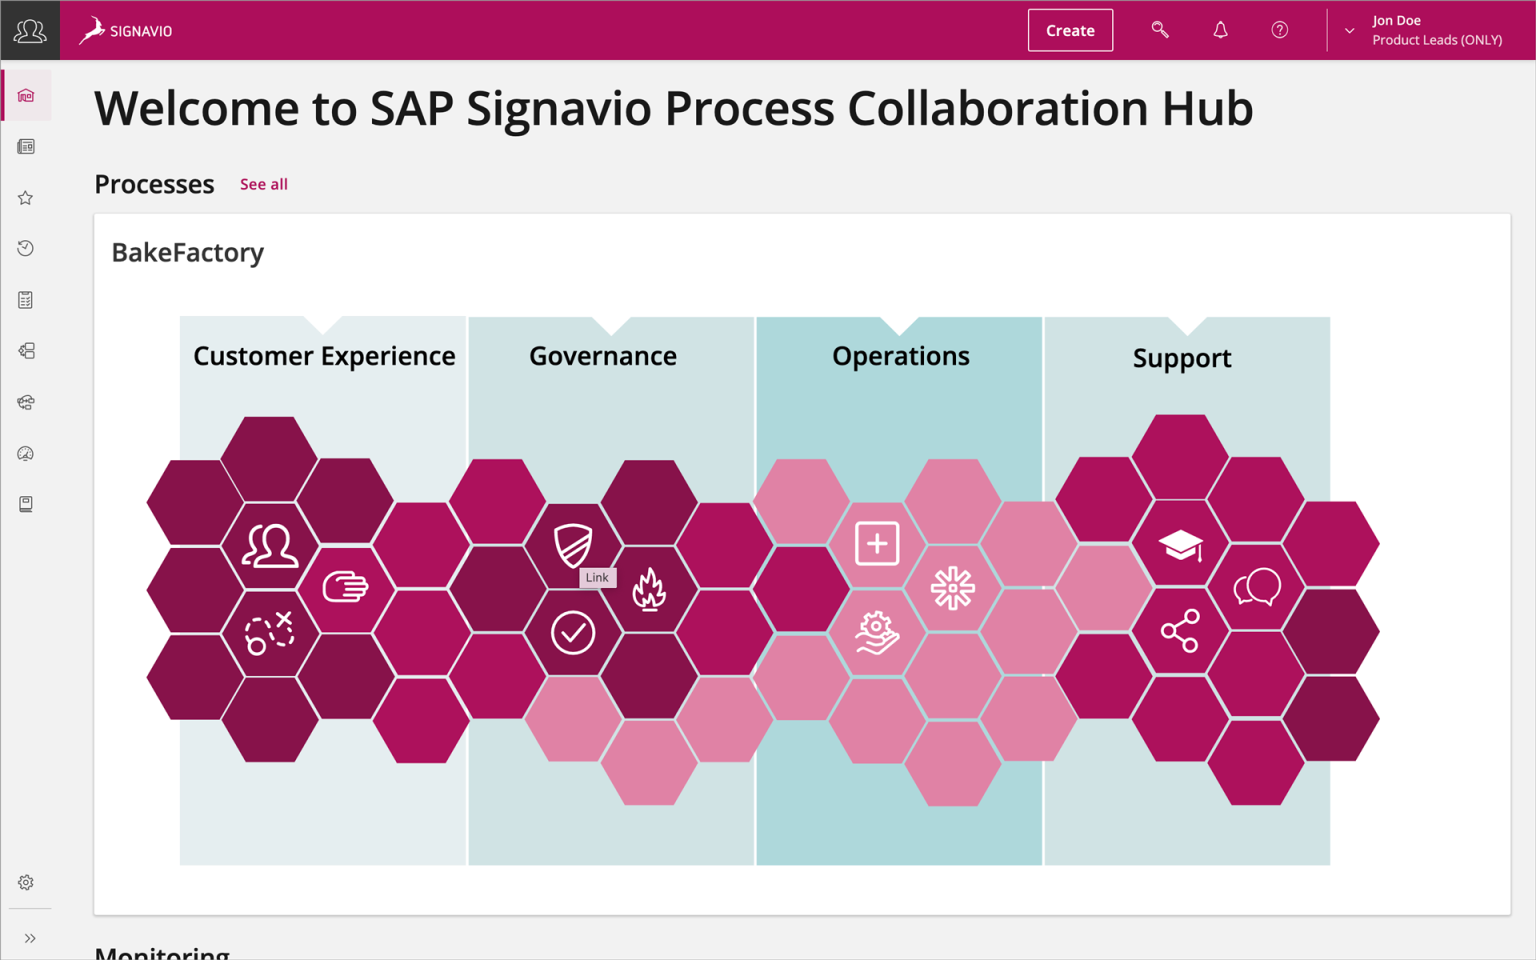Screen dimensions: 1536x960
Task: Select the Customer Experience category header
Action: pyautogui.click(x=323, y=356)
